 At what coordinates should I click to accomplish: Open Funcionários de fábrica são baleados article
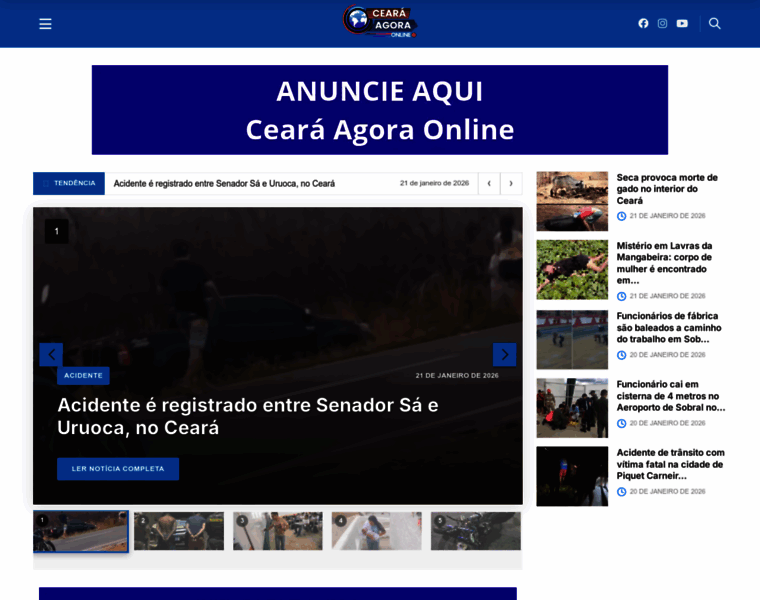click(667, 327)
